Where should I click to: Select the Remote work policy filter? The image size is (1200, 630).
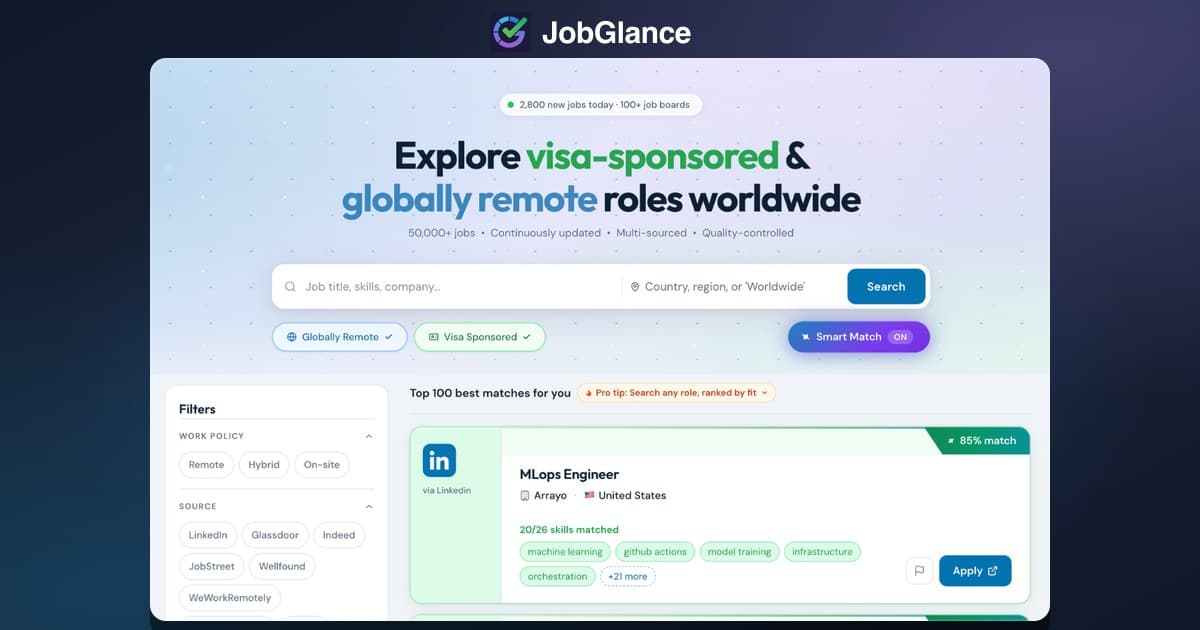coord(207,465)
